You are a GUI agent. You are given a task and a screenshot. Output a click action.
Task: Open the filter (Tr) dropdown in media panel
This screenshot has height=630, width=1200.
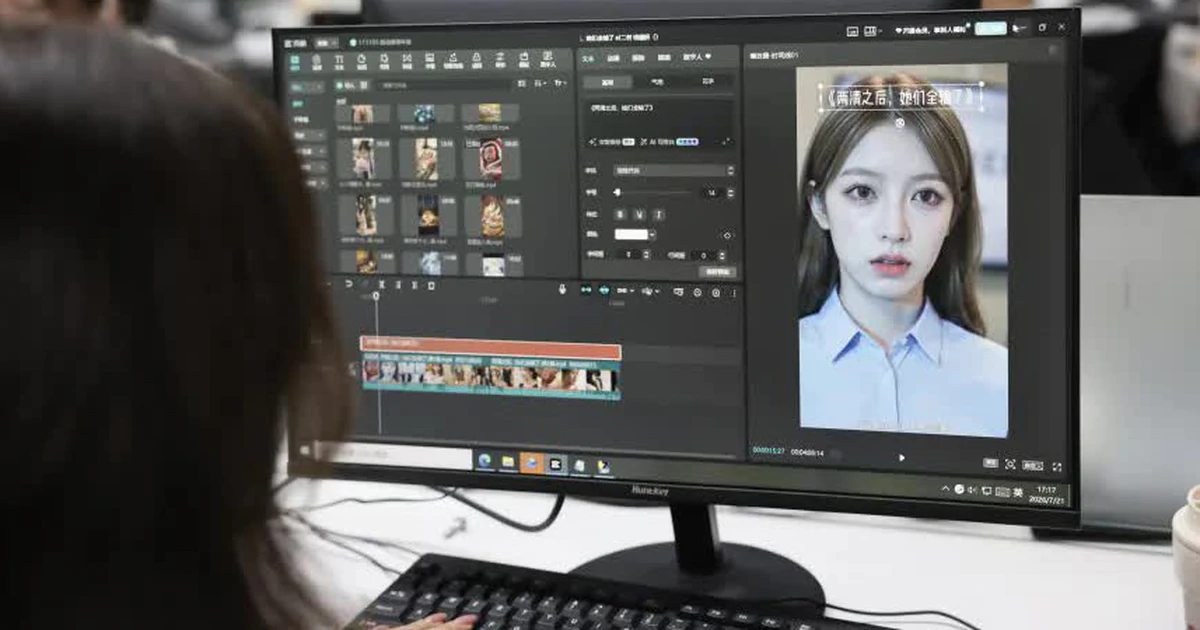click(x=561, y=85)
